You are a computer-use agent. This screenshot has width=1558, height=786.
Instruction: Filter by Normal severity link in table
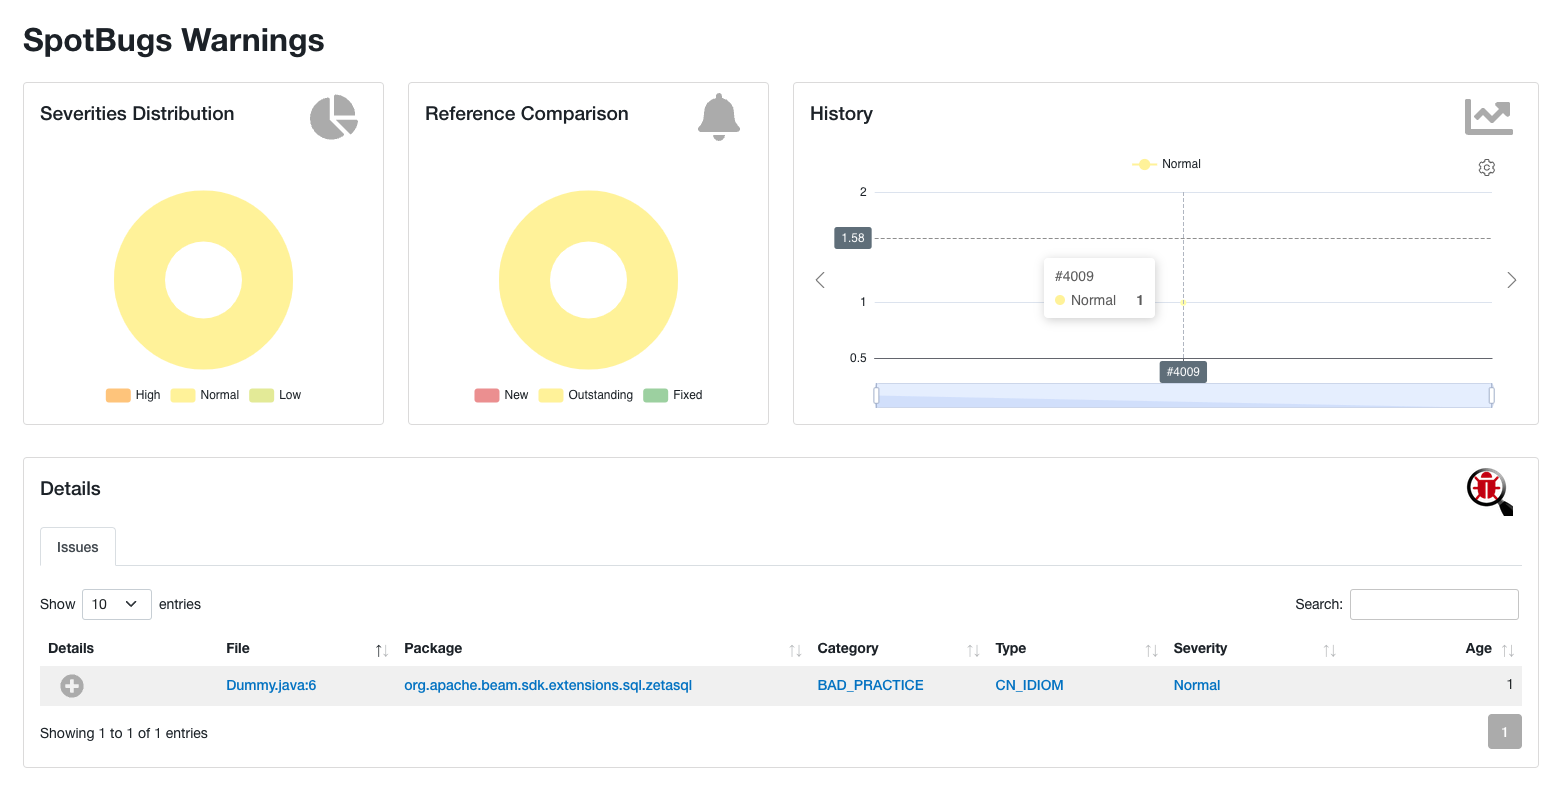click(x=1197, y=686)
